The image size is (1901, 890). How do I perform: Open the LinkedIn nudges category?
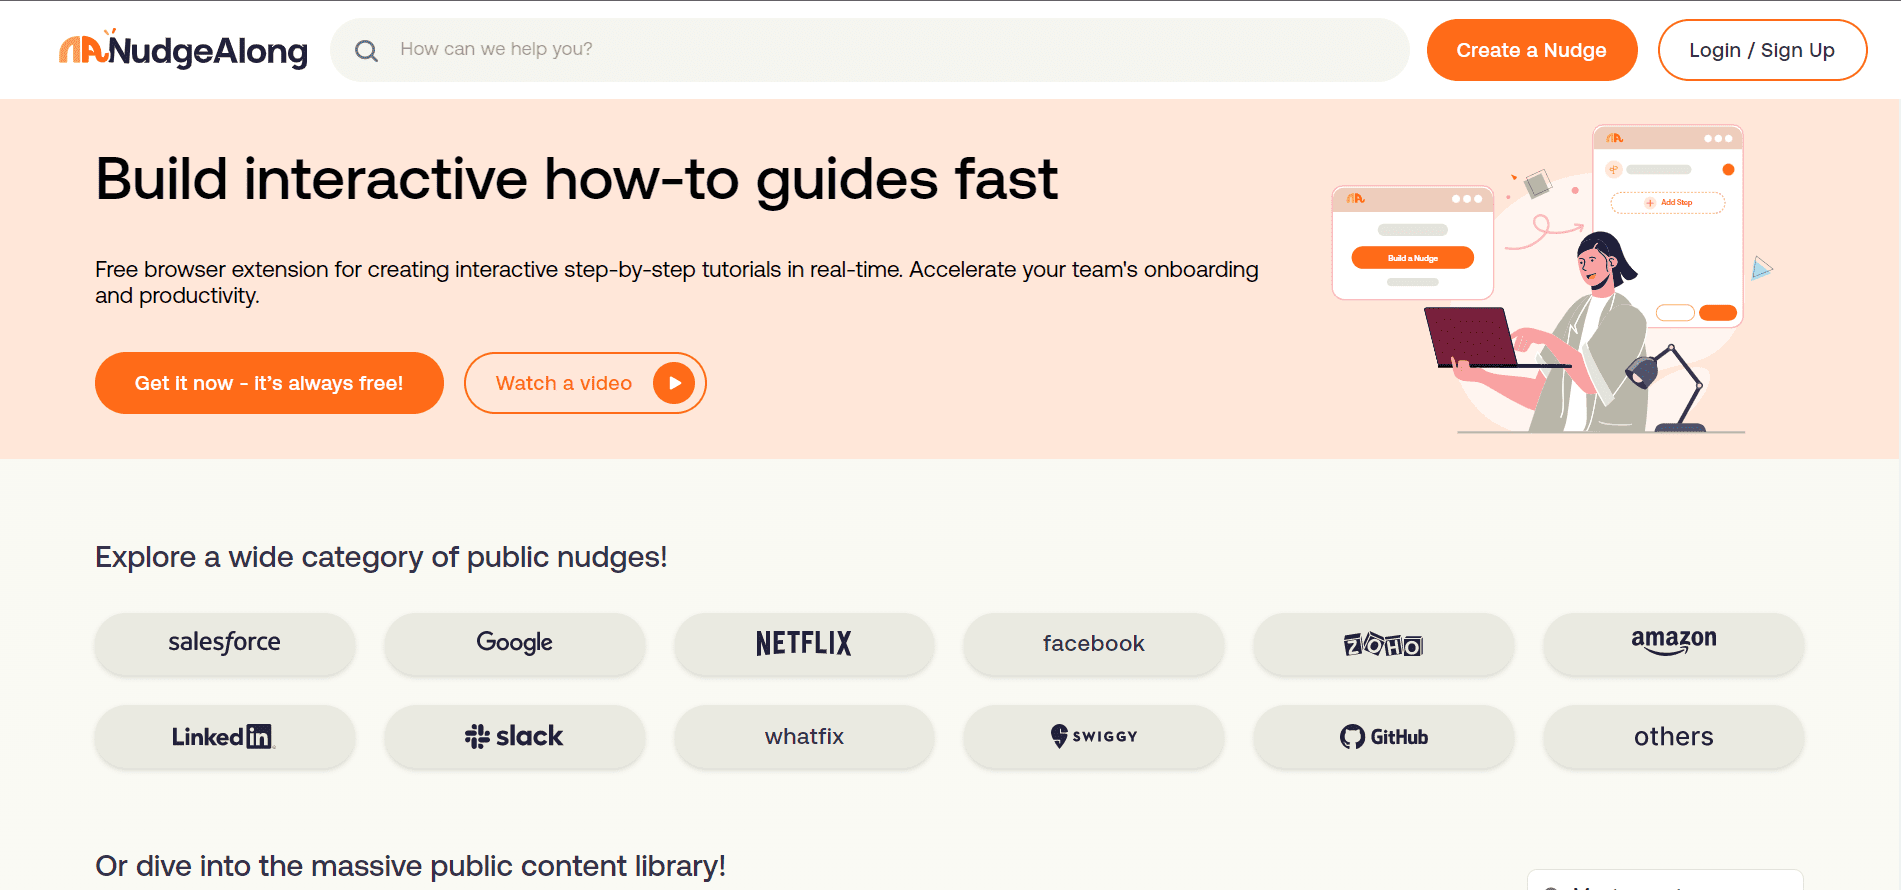pos(225,737)
